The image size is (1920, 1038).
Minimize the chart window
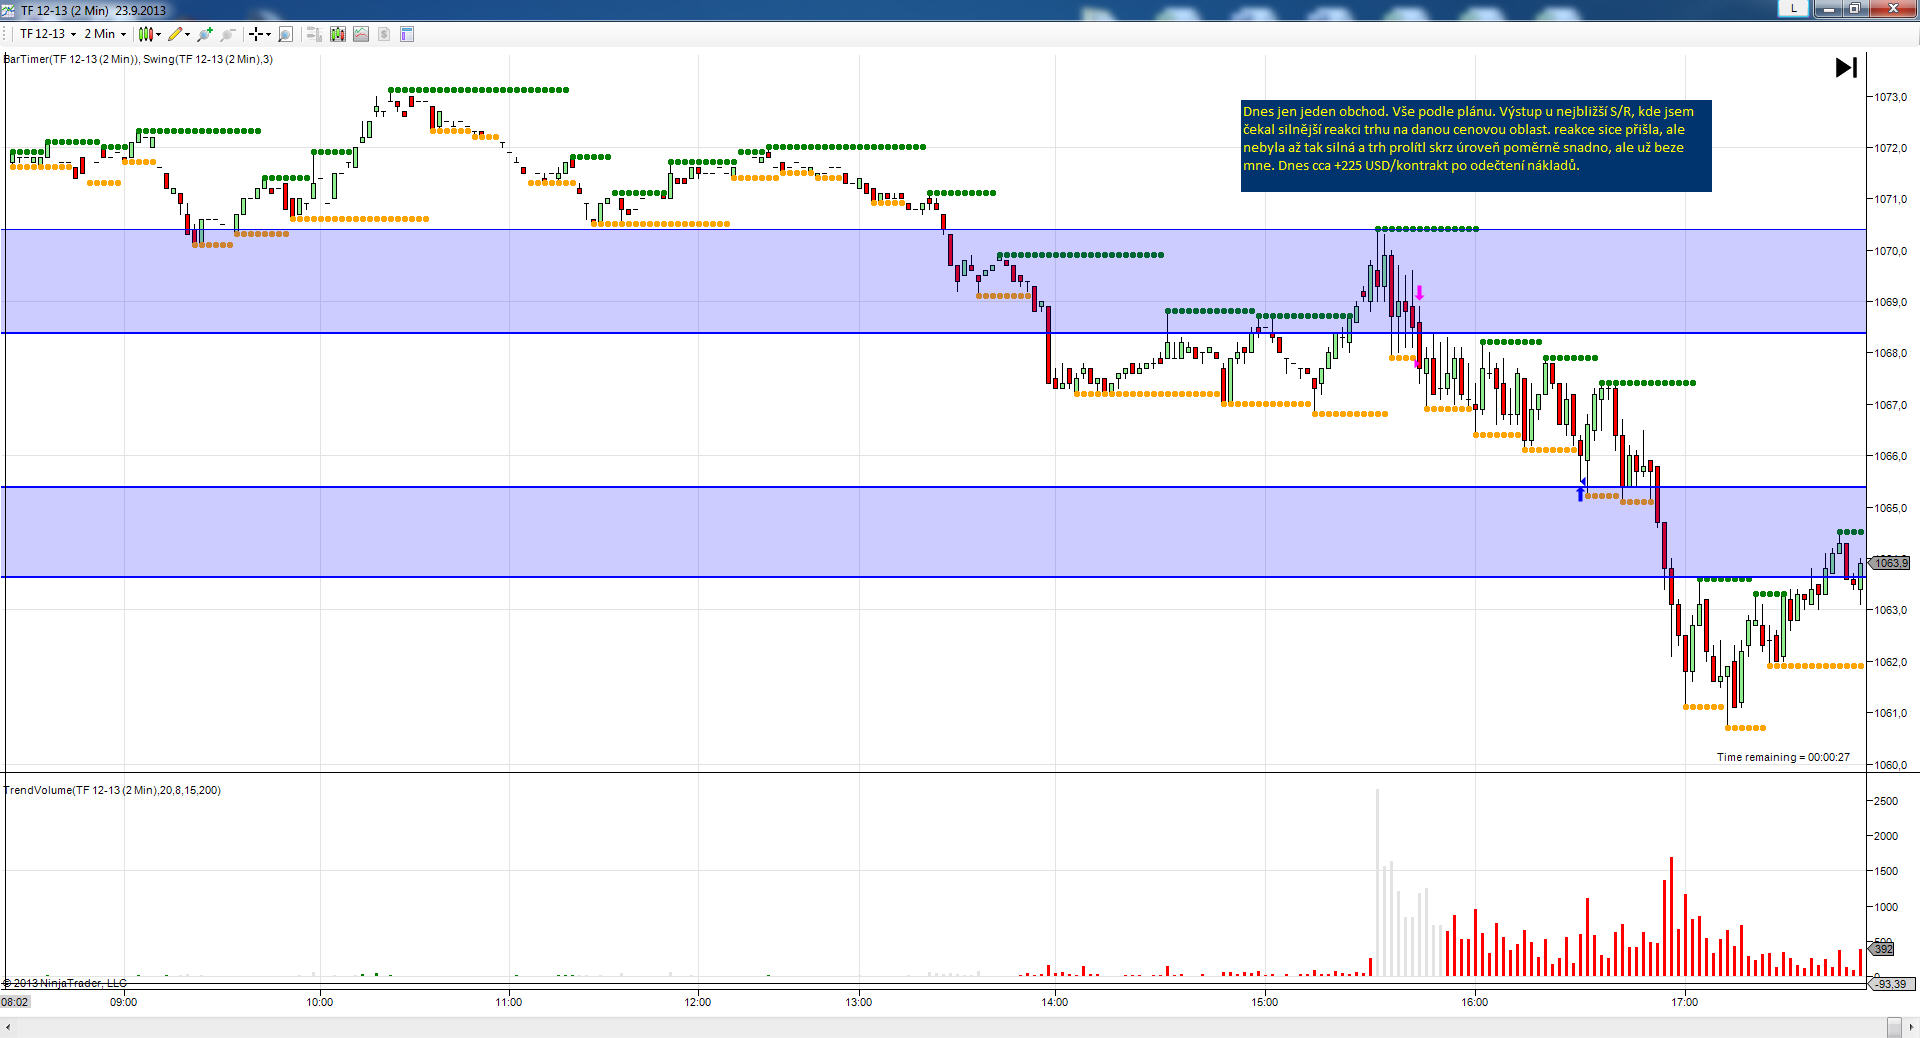[x=1829, y=9]
